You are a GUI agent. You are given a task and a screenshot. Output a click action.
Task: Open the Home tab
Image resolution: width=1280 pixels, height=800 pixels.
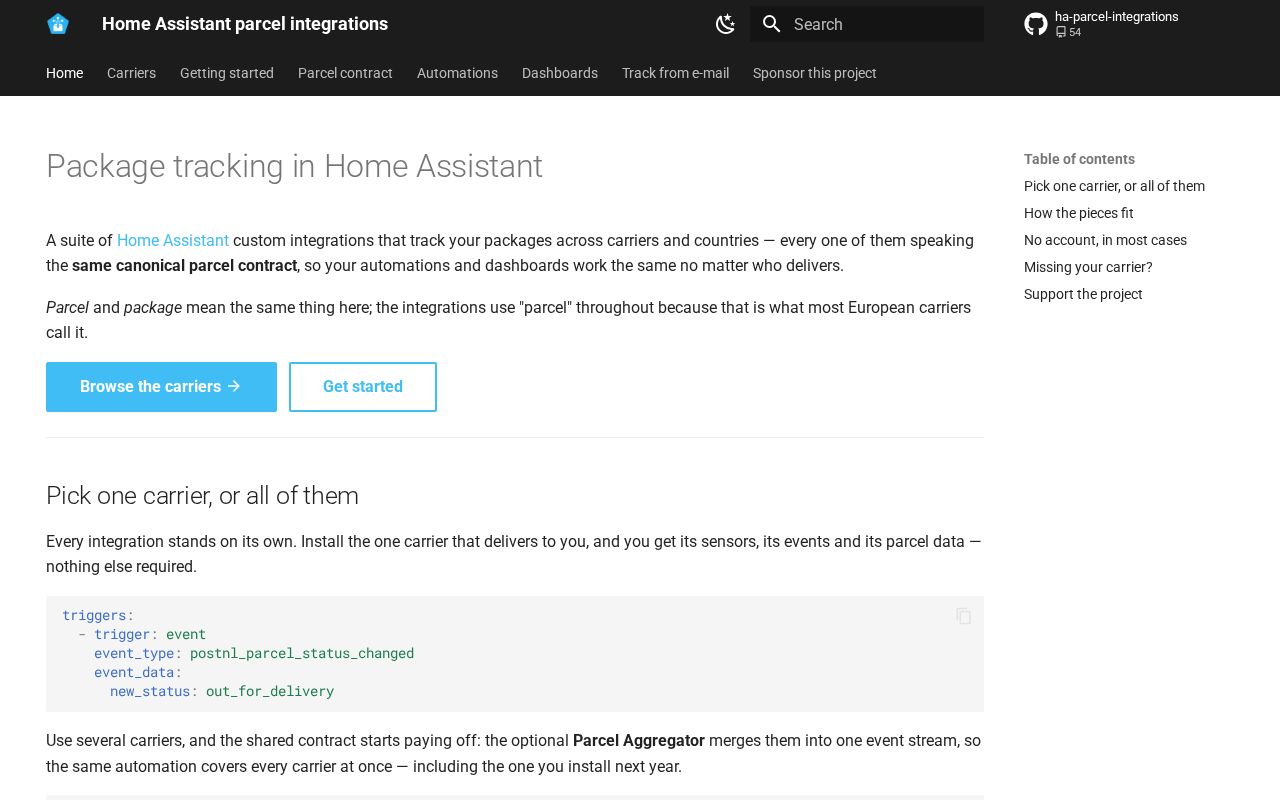point(64,73)
